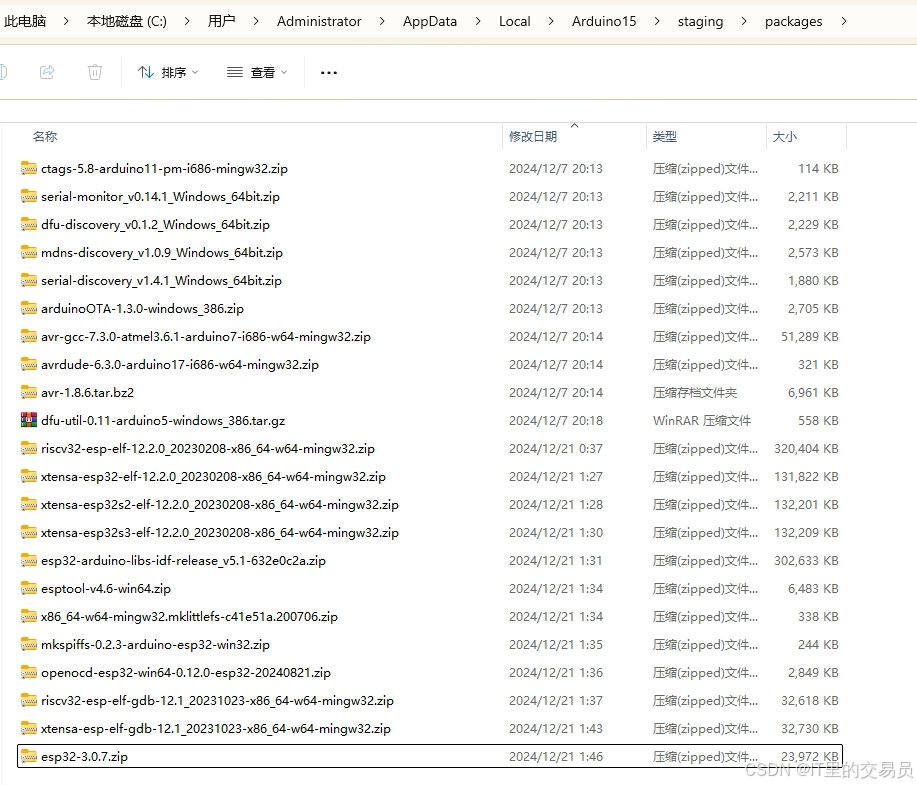Click the openocd-esp32-win64 zip icon
The height and width of the screenshot is (785, 917).
pyautogui.click(x=29, y=673)
